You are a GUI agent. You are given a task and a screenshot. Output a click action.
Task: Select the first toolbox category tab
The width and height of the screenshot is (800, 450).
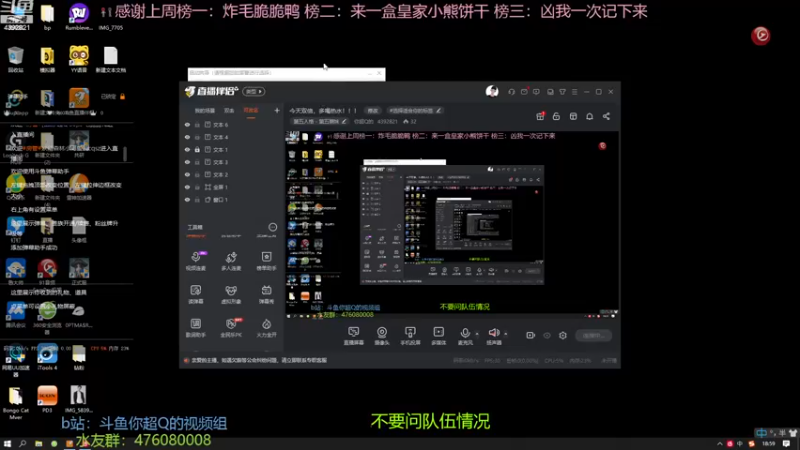click(195, 236)
